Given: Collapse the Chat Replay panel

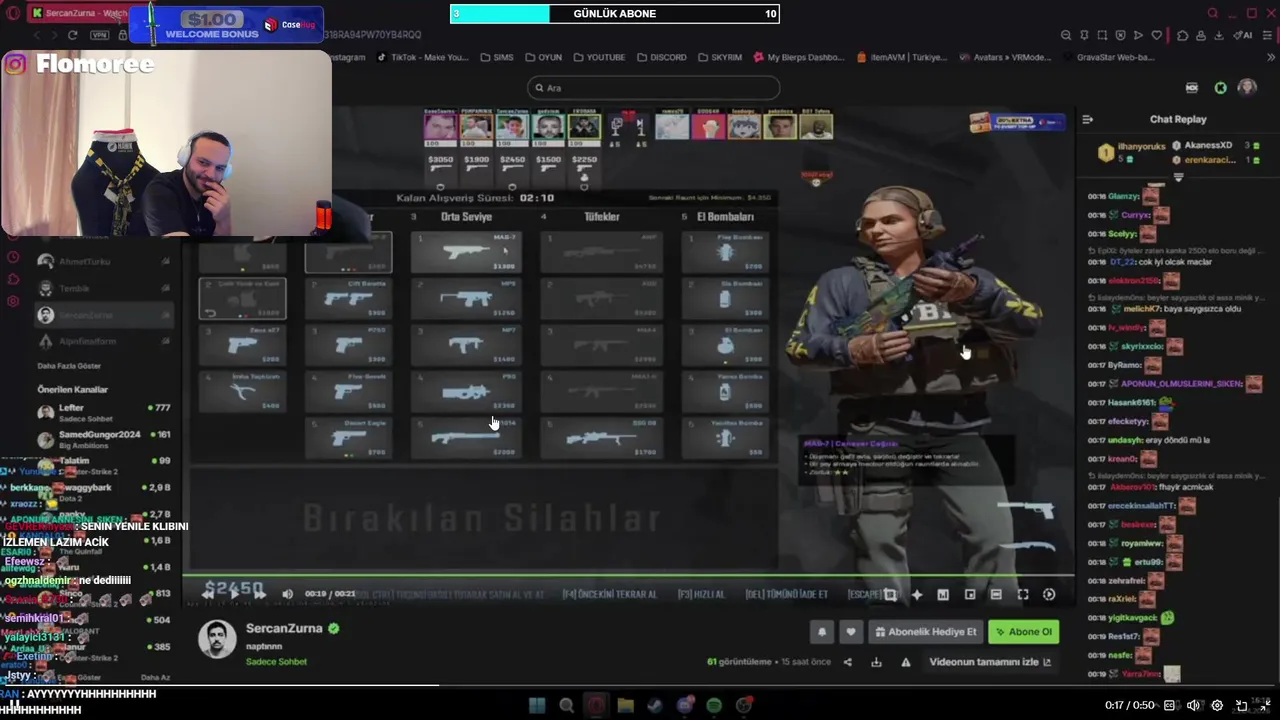Looking at the screenshot, I should tap(1087, 119).
